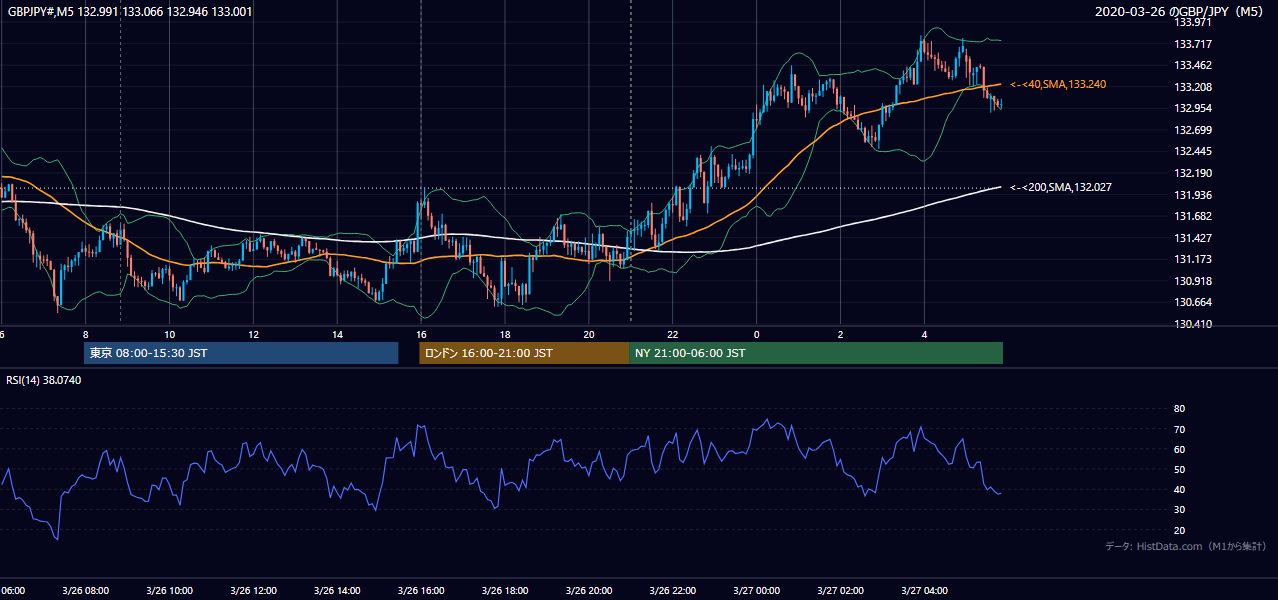The width and height of the screenshot is (1278, 600).
Task: Click the 3/26 16:00 date axis label
Action: point(421,591)
